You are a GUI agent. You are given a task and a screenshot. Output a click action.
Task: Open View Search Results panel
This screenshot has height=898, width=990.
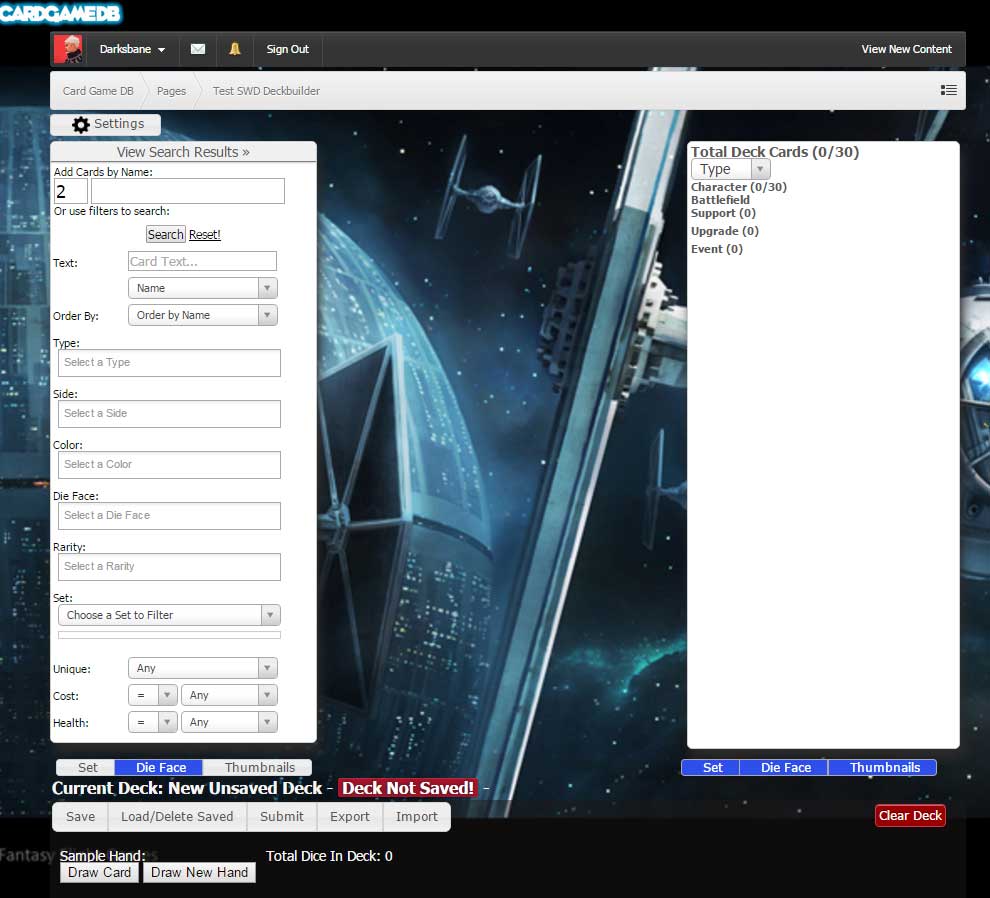[x=183, y=152]
